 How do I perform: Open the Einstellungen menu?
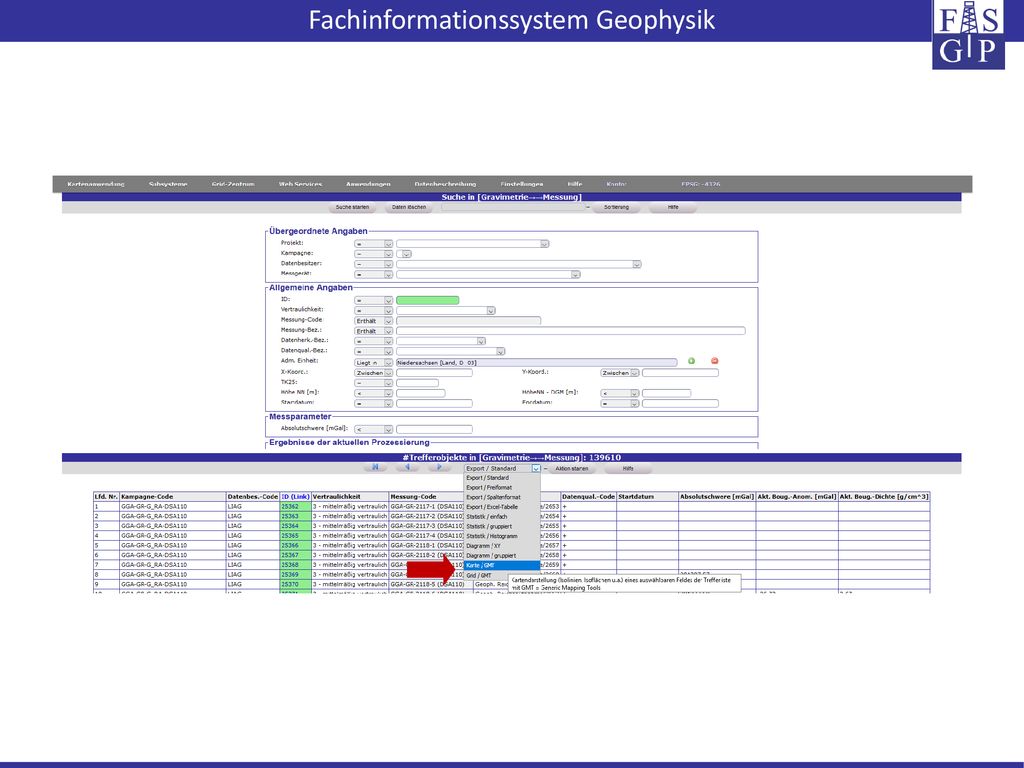point(522,184)
